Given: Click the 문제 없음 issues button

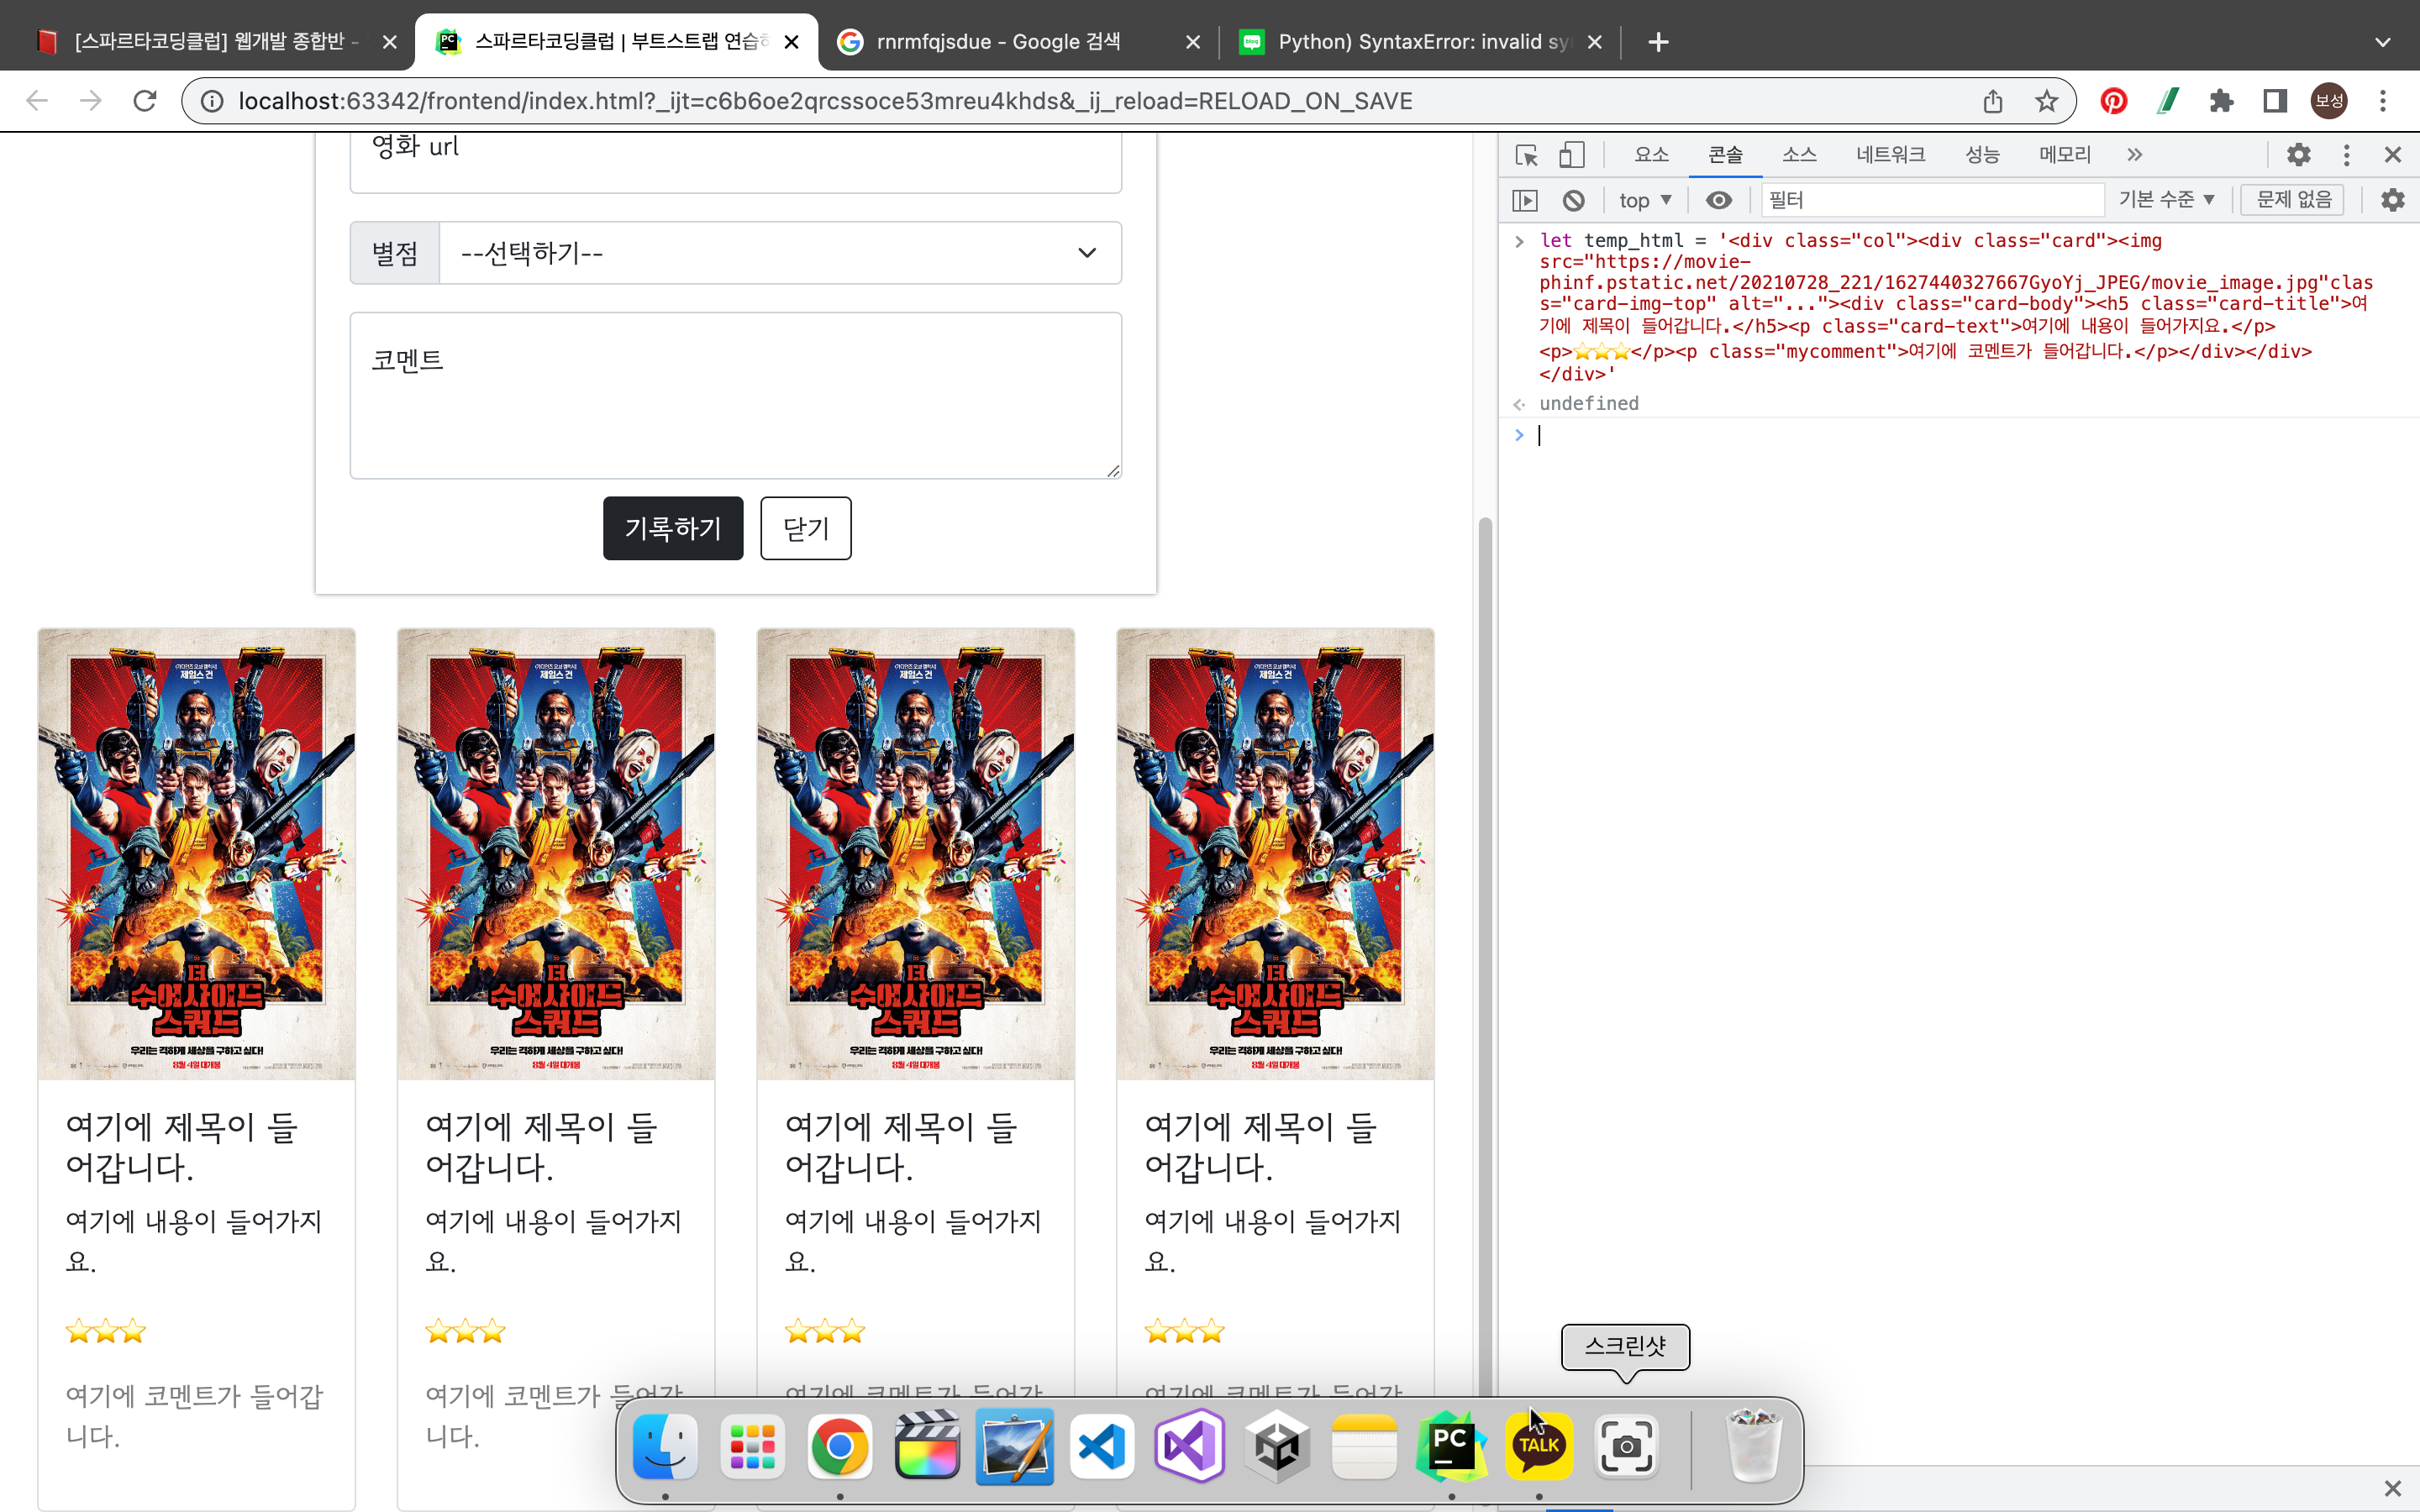Looking at the screenshot, I should click(x=2293, y=200).
